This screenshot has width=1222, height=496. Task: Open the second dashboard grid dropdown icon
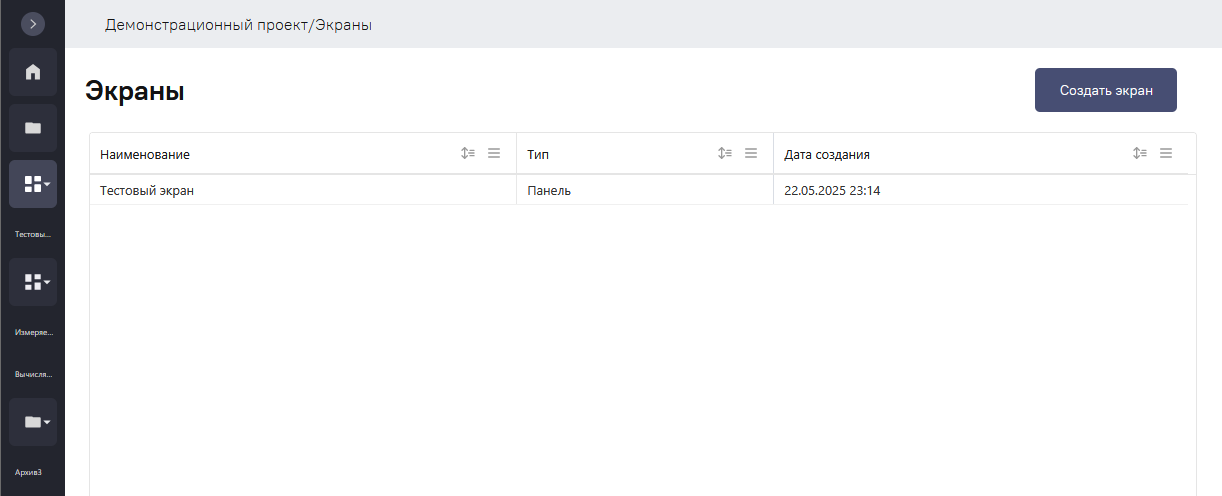coord(33,282)
